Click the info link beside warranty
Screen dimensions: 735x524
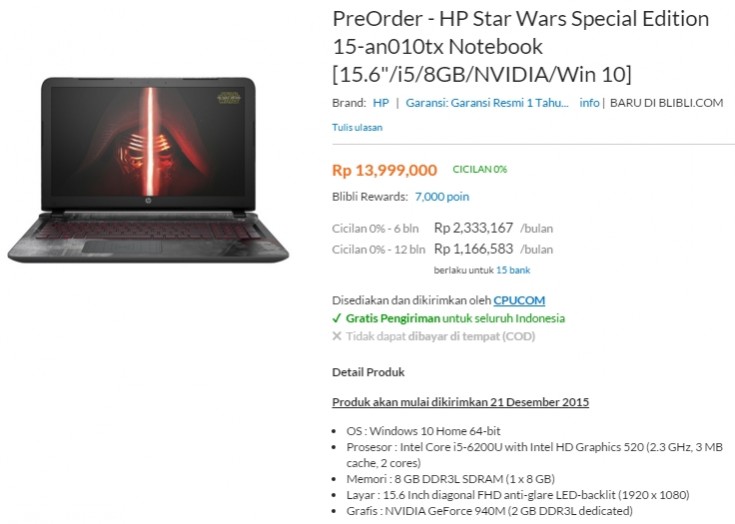tap(589, 103)
